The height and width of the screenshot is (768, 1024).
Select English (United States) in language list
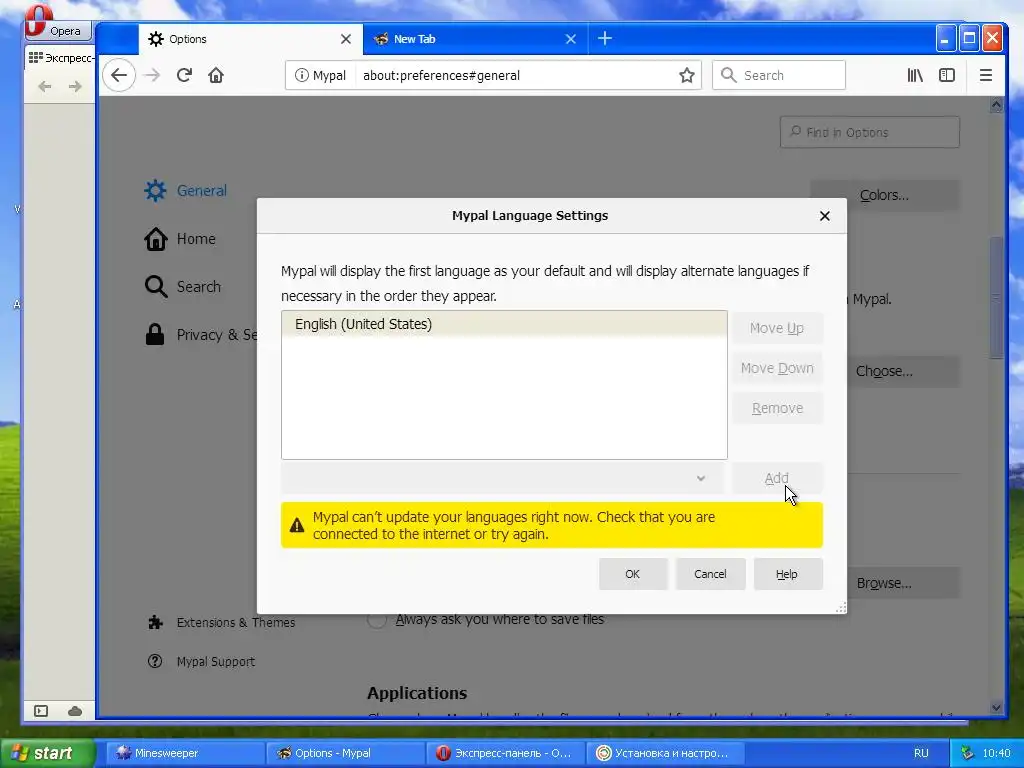[x=504, y=324]
